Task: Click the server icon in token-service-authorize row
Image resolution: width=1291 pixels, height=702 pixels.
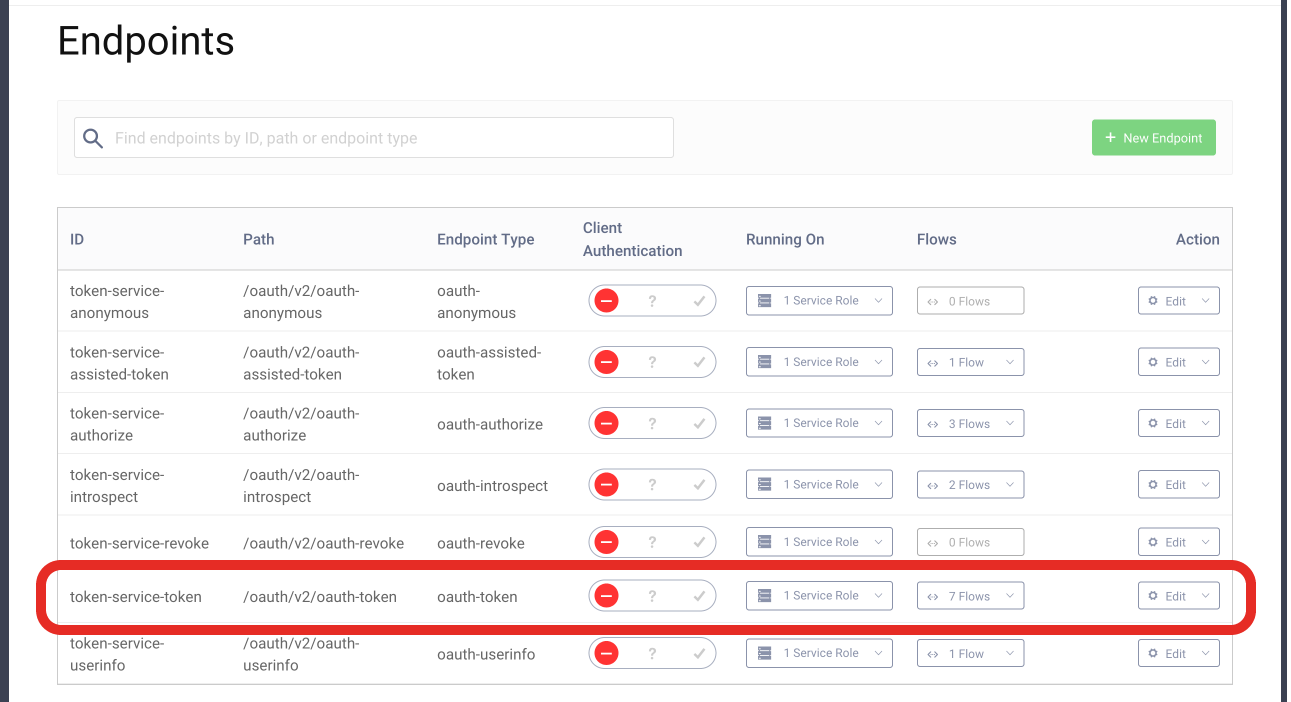Action: (x=764, y=423)
